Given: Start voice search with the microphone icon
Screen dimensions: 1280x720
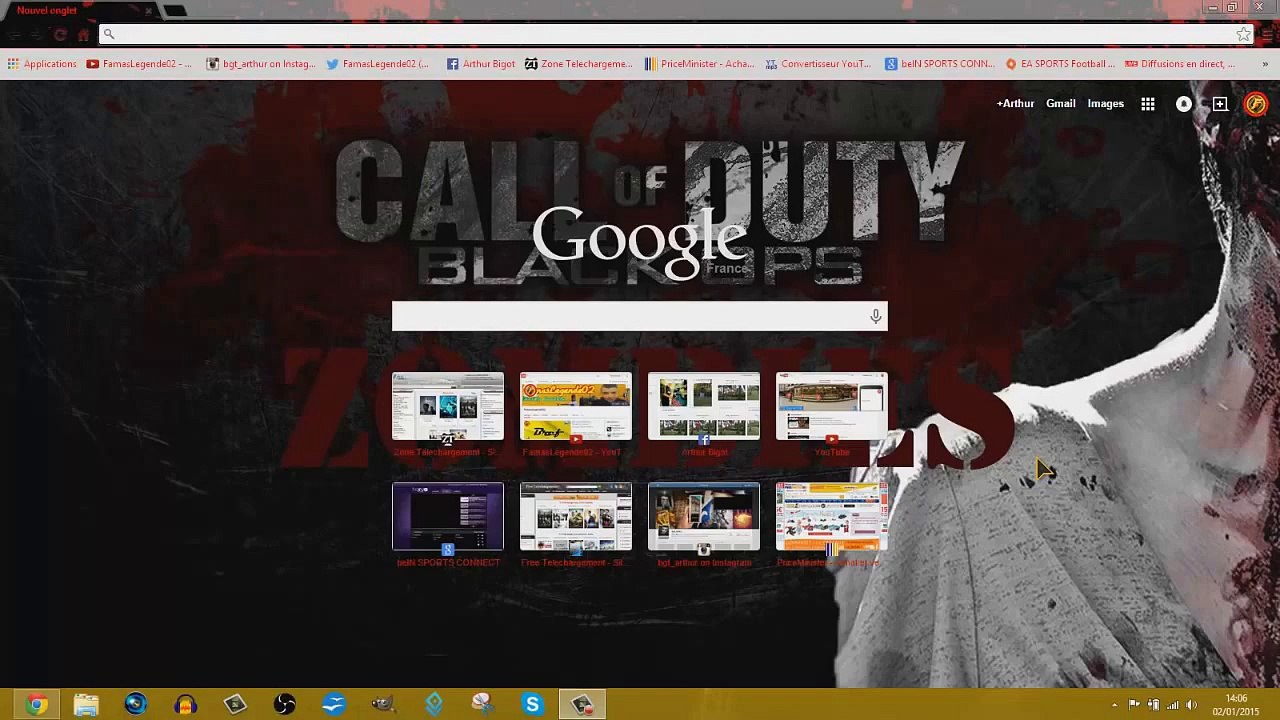Looking at the screenshot, I should click(x=875, y=316).
